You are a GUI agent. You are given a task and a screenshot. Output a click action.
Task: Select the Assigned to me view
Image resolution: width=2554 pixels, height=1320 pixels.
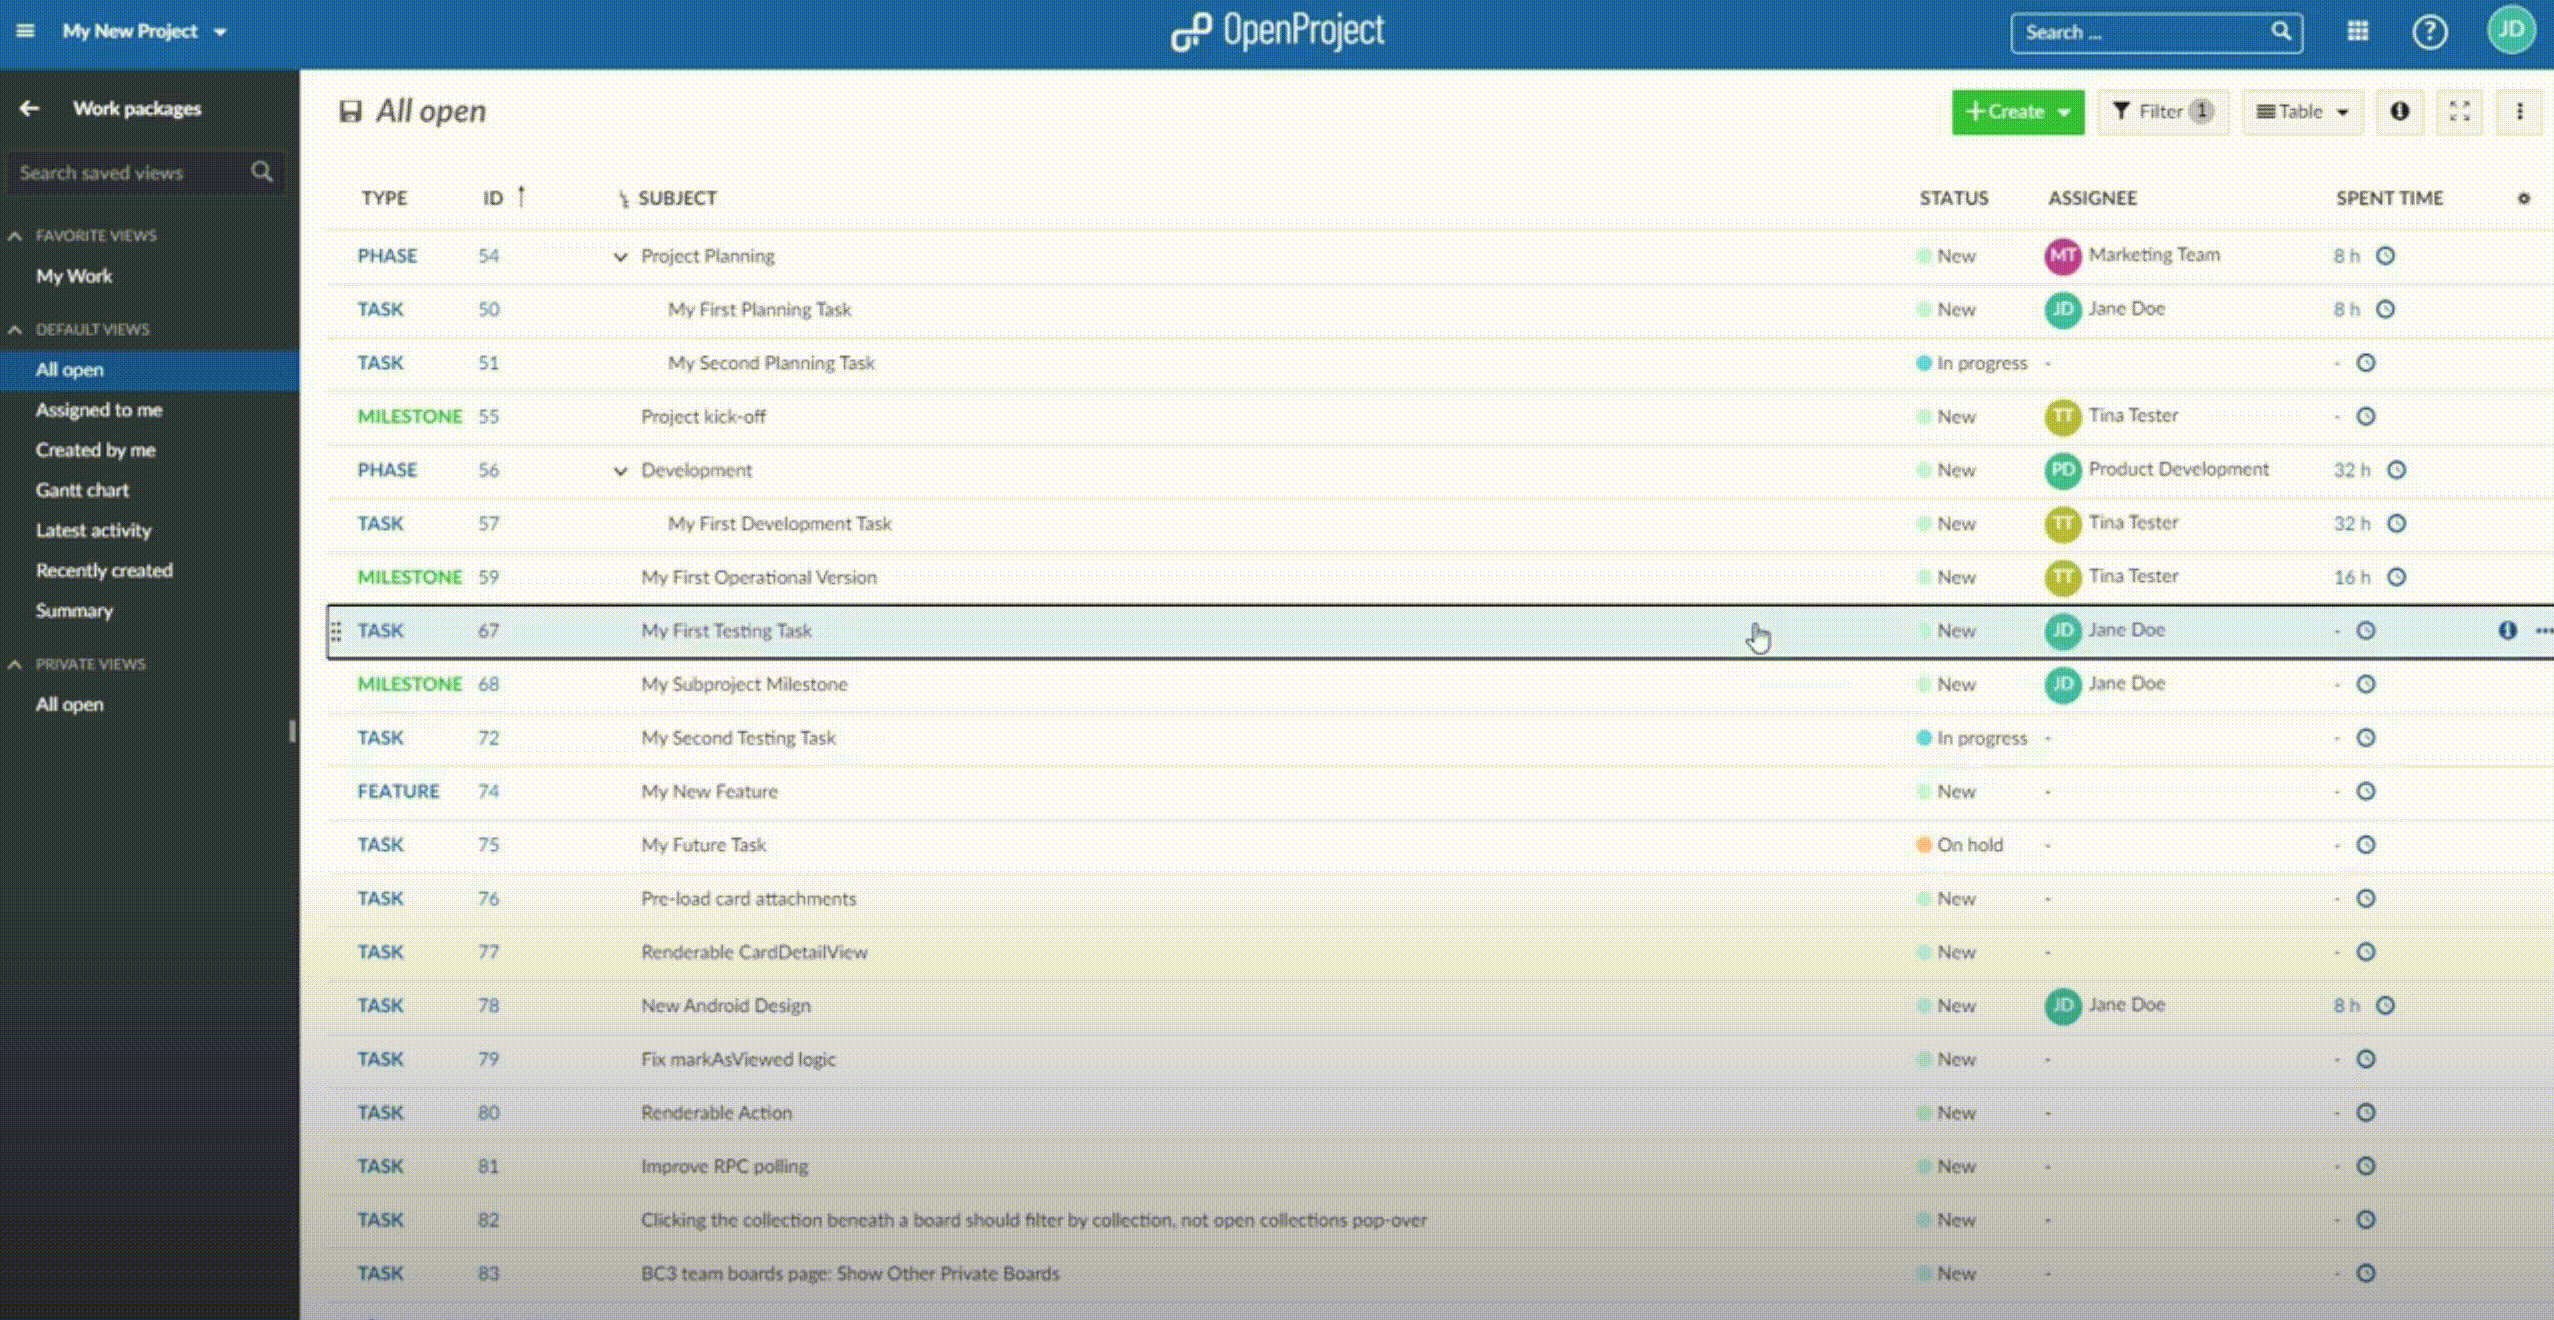pyautogui.click(x=97, y=409)
